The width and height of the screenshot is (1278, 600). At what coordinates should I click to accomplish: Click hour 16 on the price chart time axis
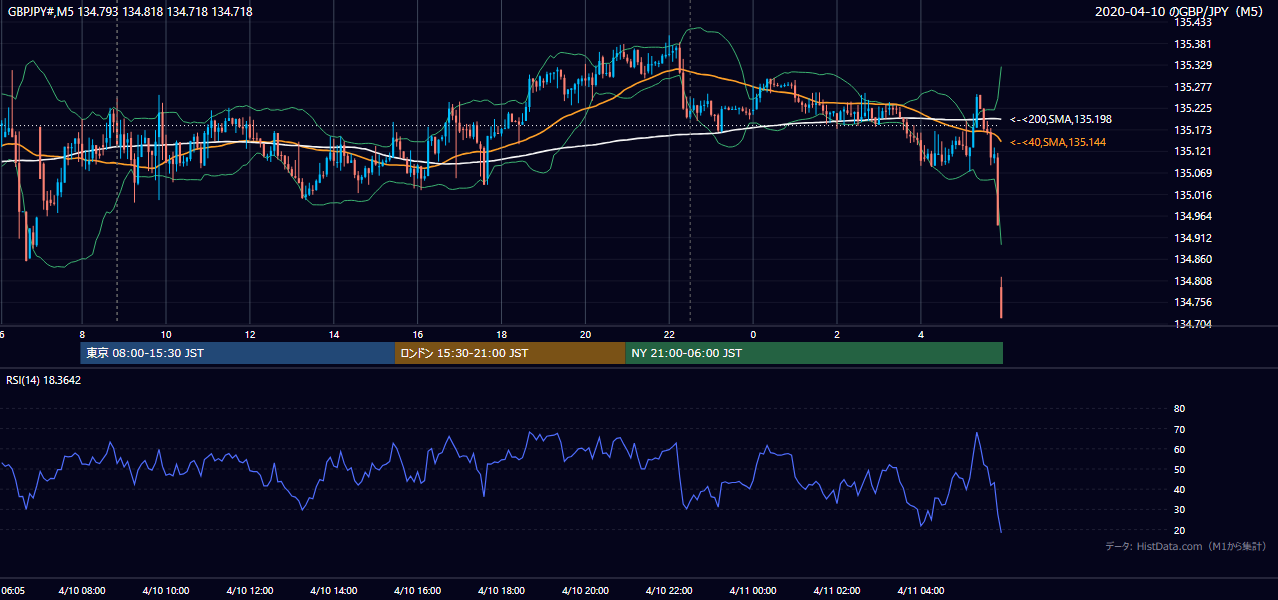pyautogui.click(x=418, y=334)
